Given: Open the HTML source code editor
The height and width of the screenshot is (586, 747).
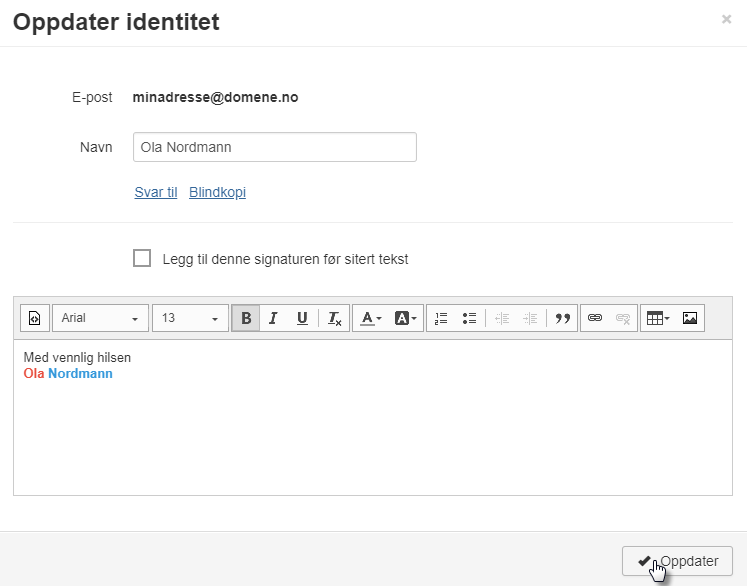Looking at the screenshot, I should [35, 318].
